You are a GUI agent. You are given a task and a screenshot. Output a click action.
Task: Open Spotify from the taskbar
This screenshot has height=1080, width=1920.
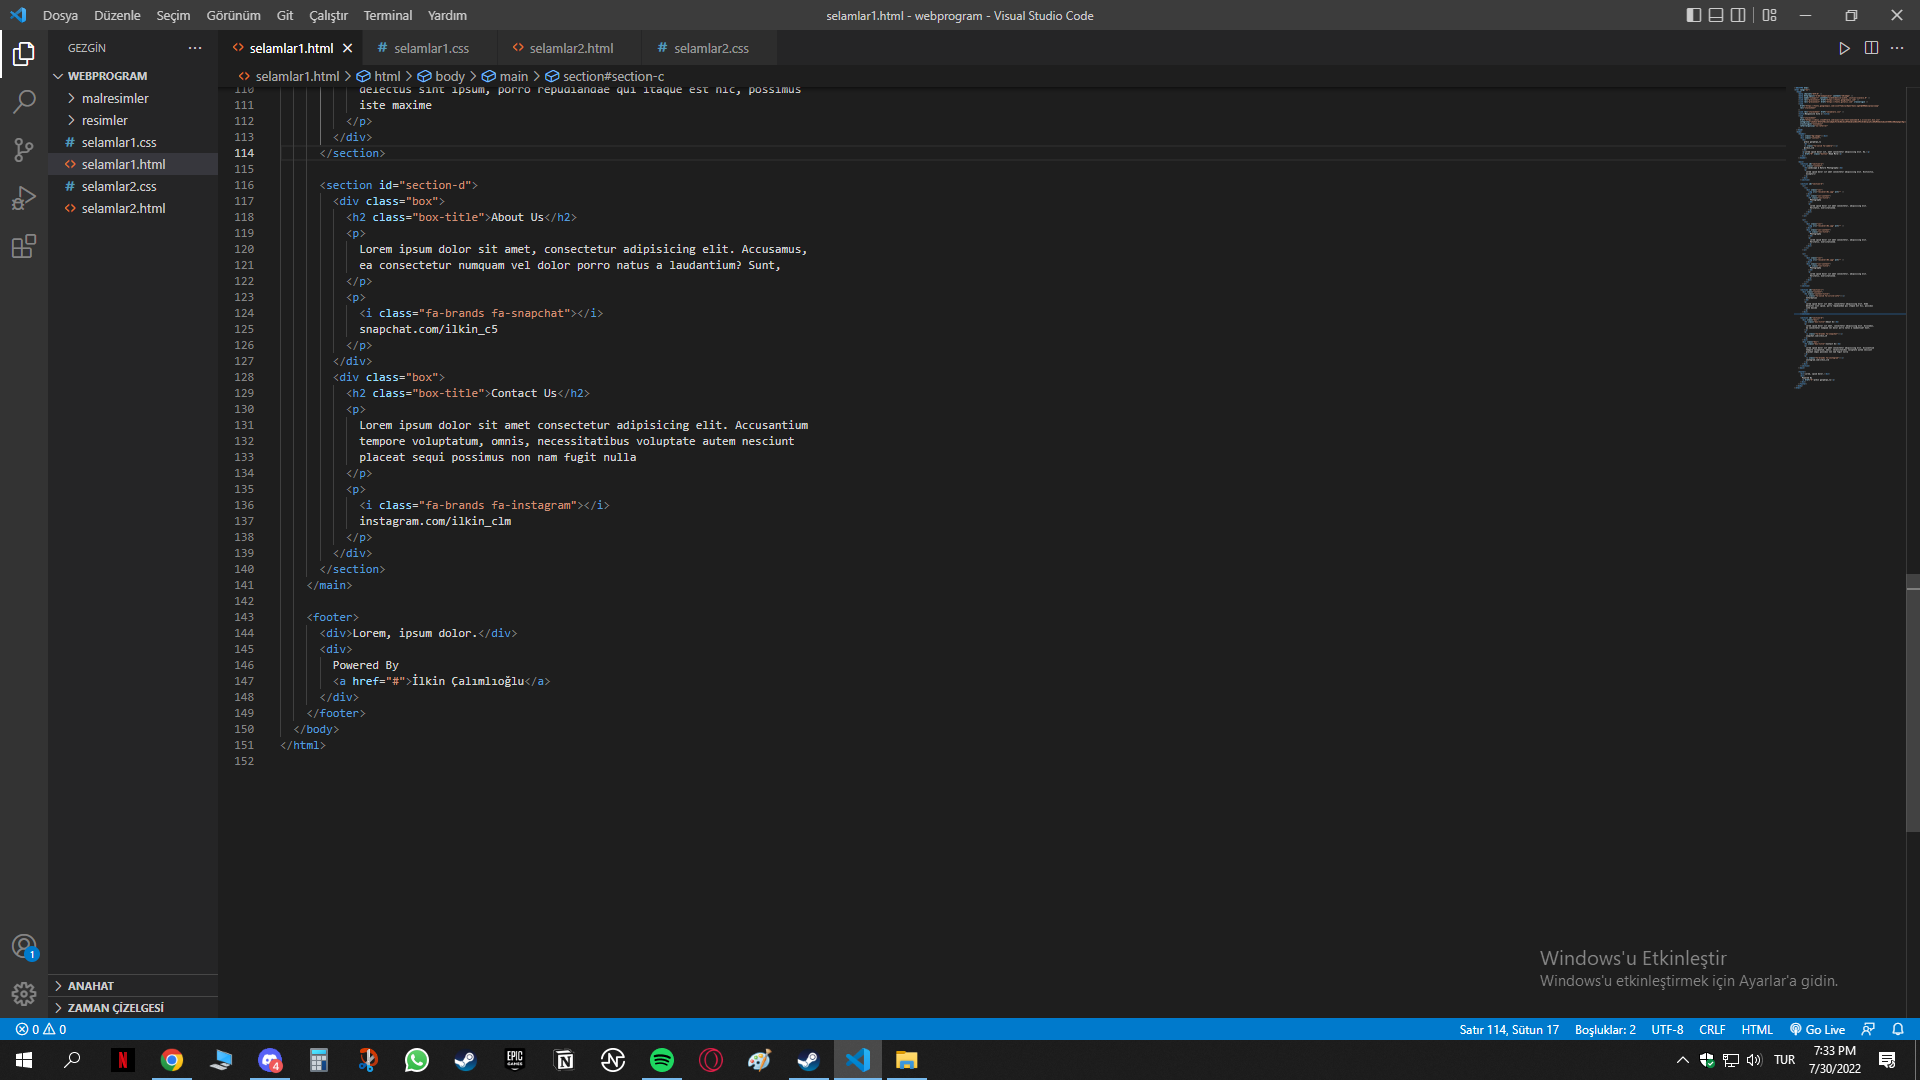(x=662, y=1060)
